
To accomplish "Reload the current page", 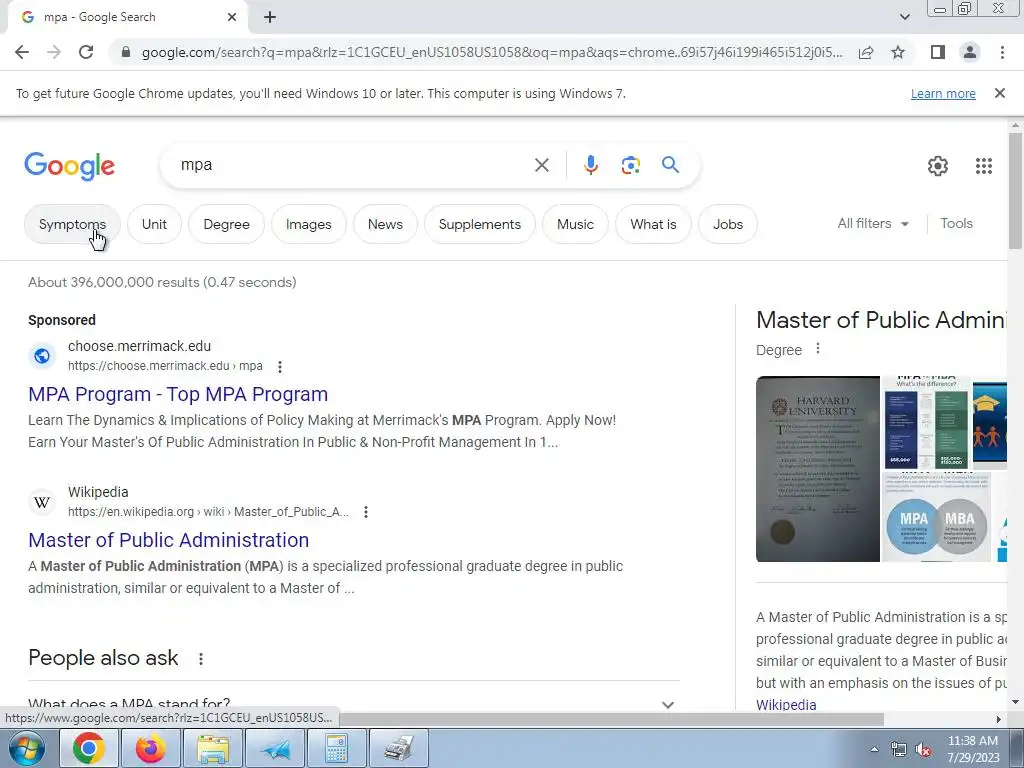I will (86, 52).
